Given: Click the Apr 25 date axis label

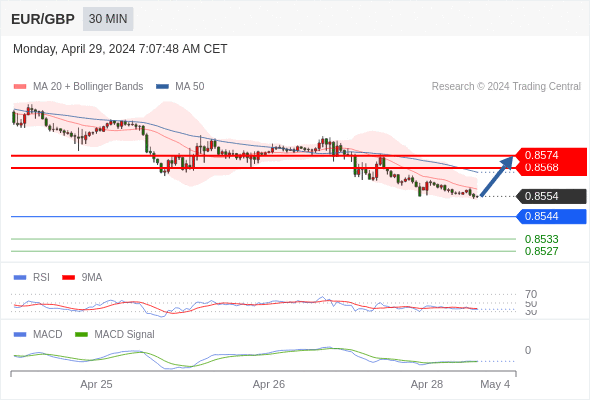Looking at the screenshot, I should tap(96, 384).
